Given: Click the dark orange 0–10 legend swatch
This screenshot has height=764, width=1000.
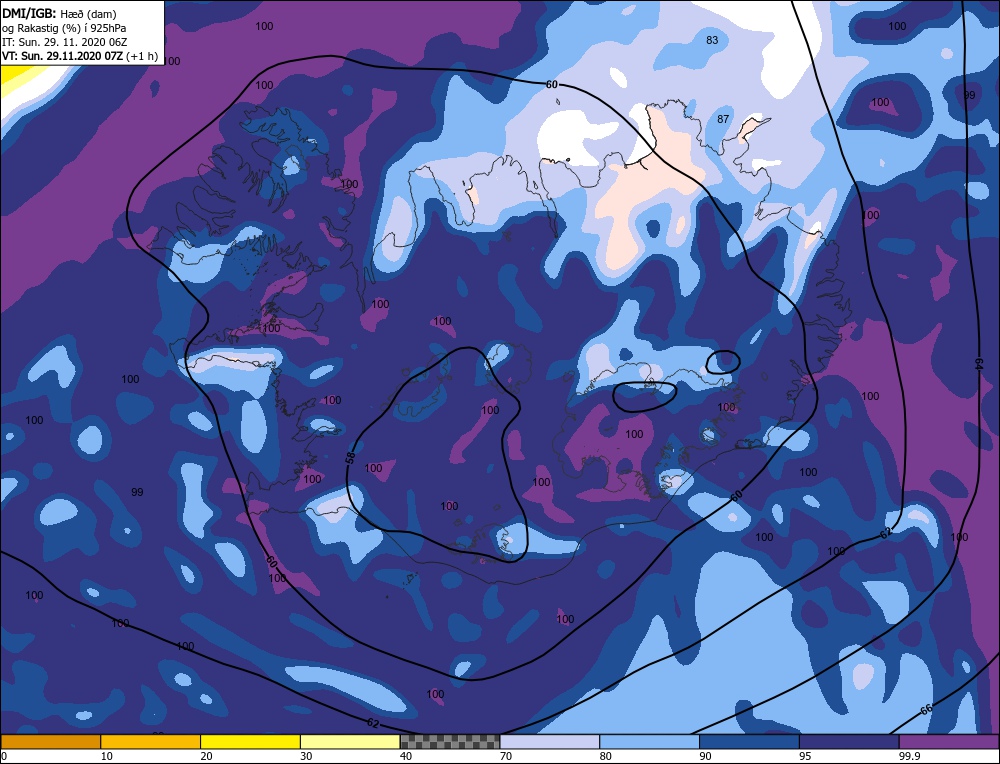Looking at the screenshot, I should click(x=50, y=742).
